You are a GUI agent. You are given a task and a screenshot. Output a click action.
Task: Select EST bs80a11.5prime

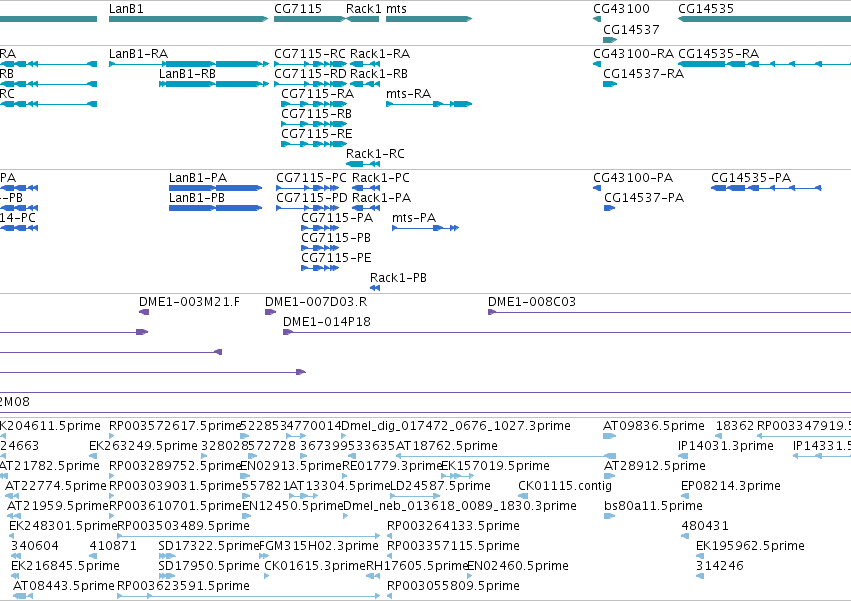(609, 516)
